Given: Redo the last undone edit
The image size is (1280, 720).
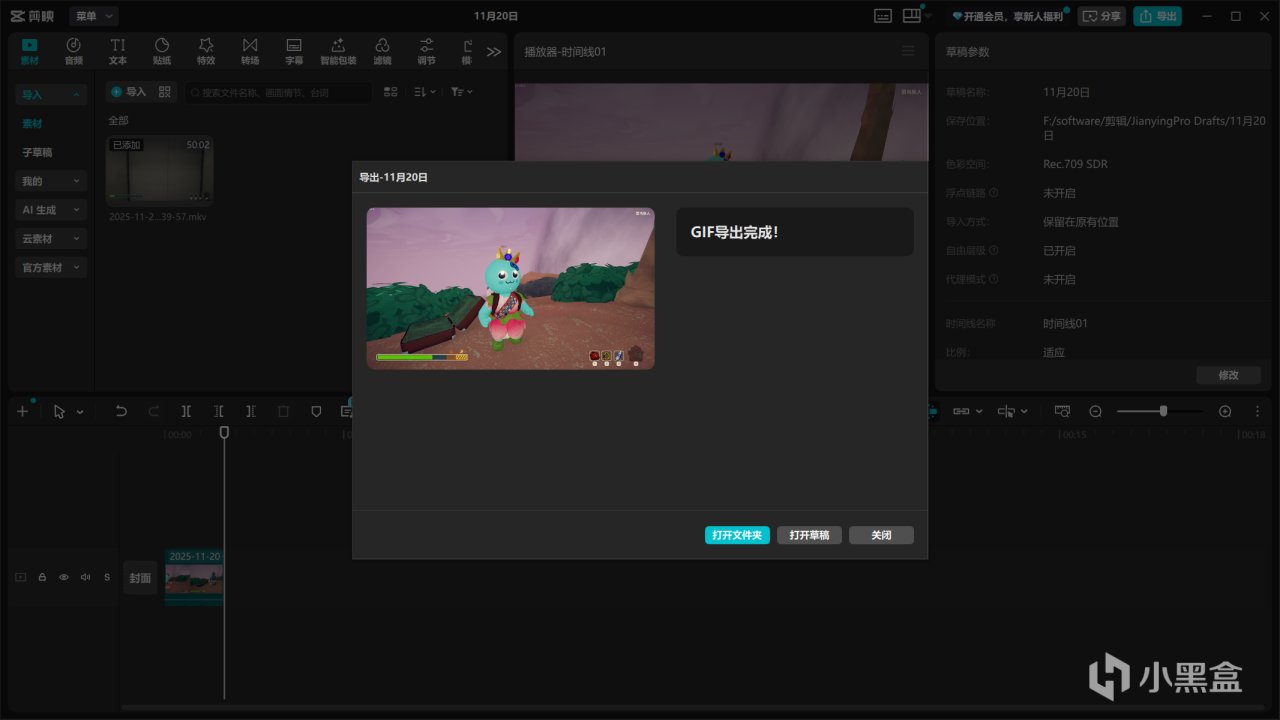Looking at the screenshot, I should 154,411.
